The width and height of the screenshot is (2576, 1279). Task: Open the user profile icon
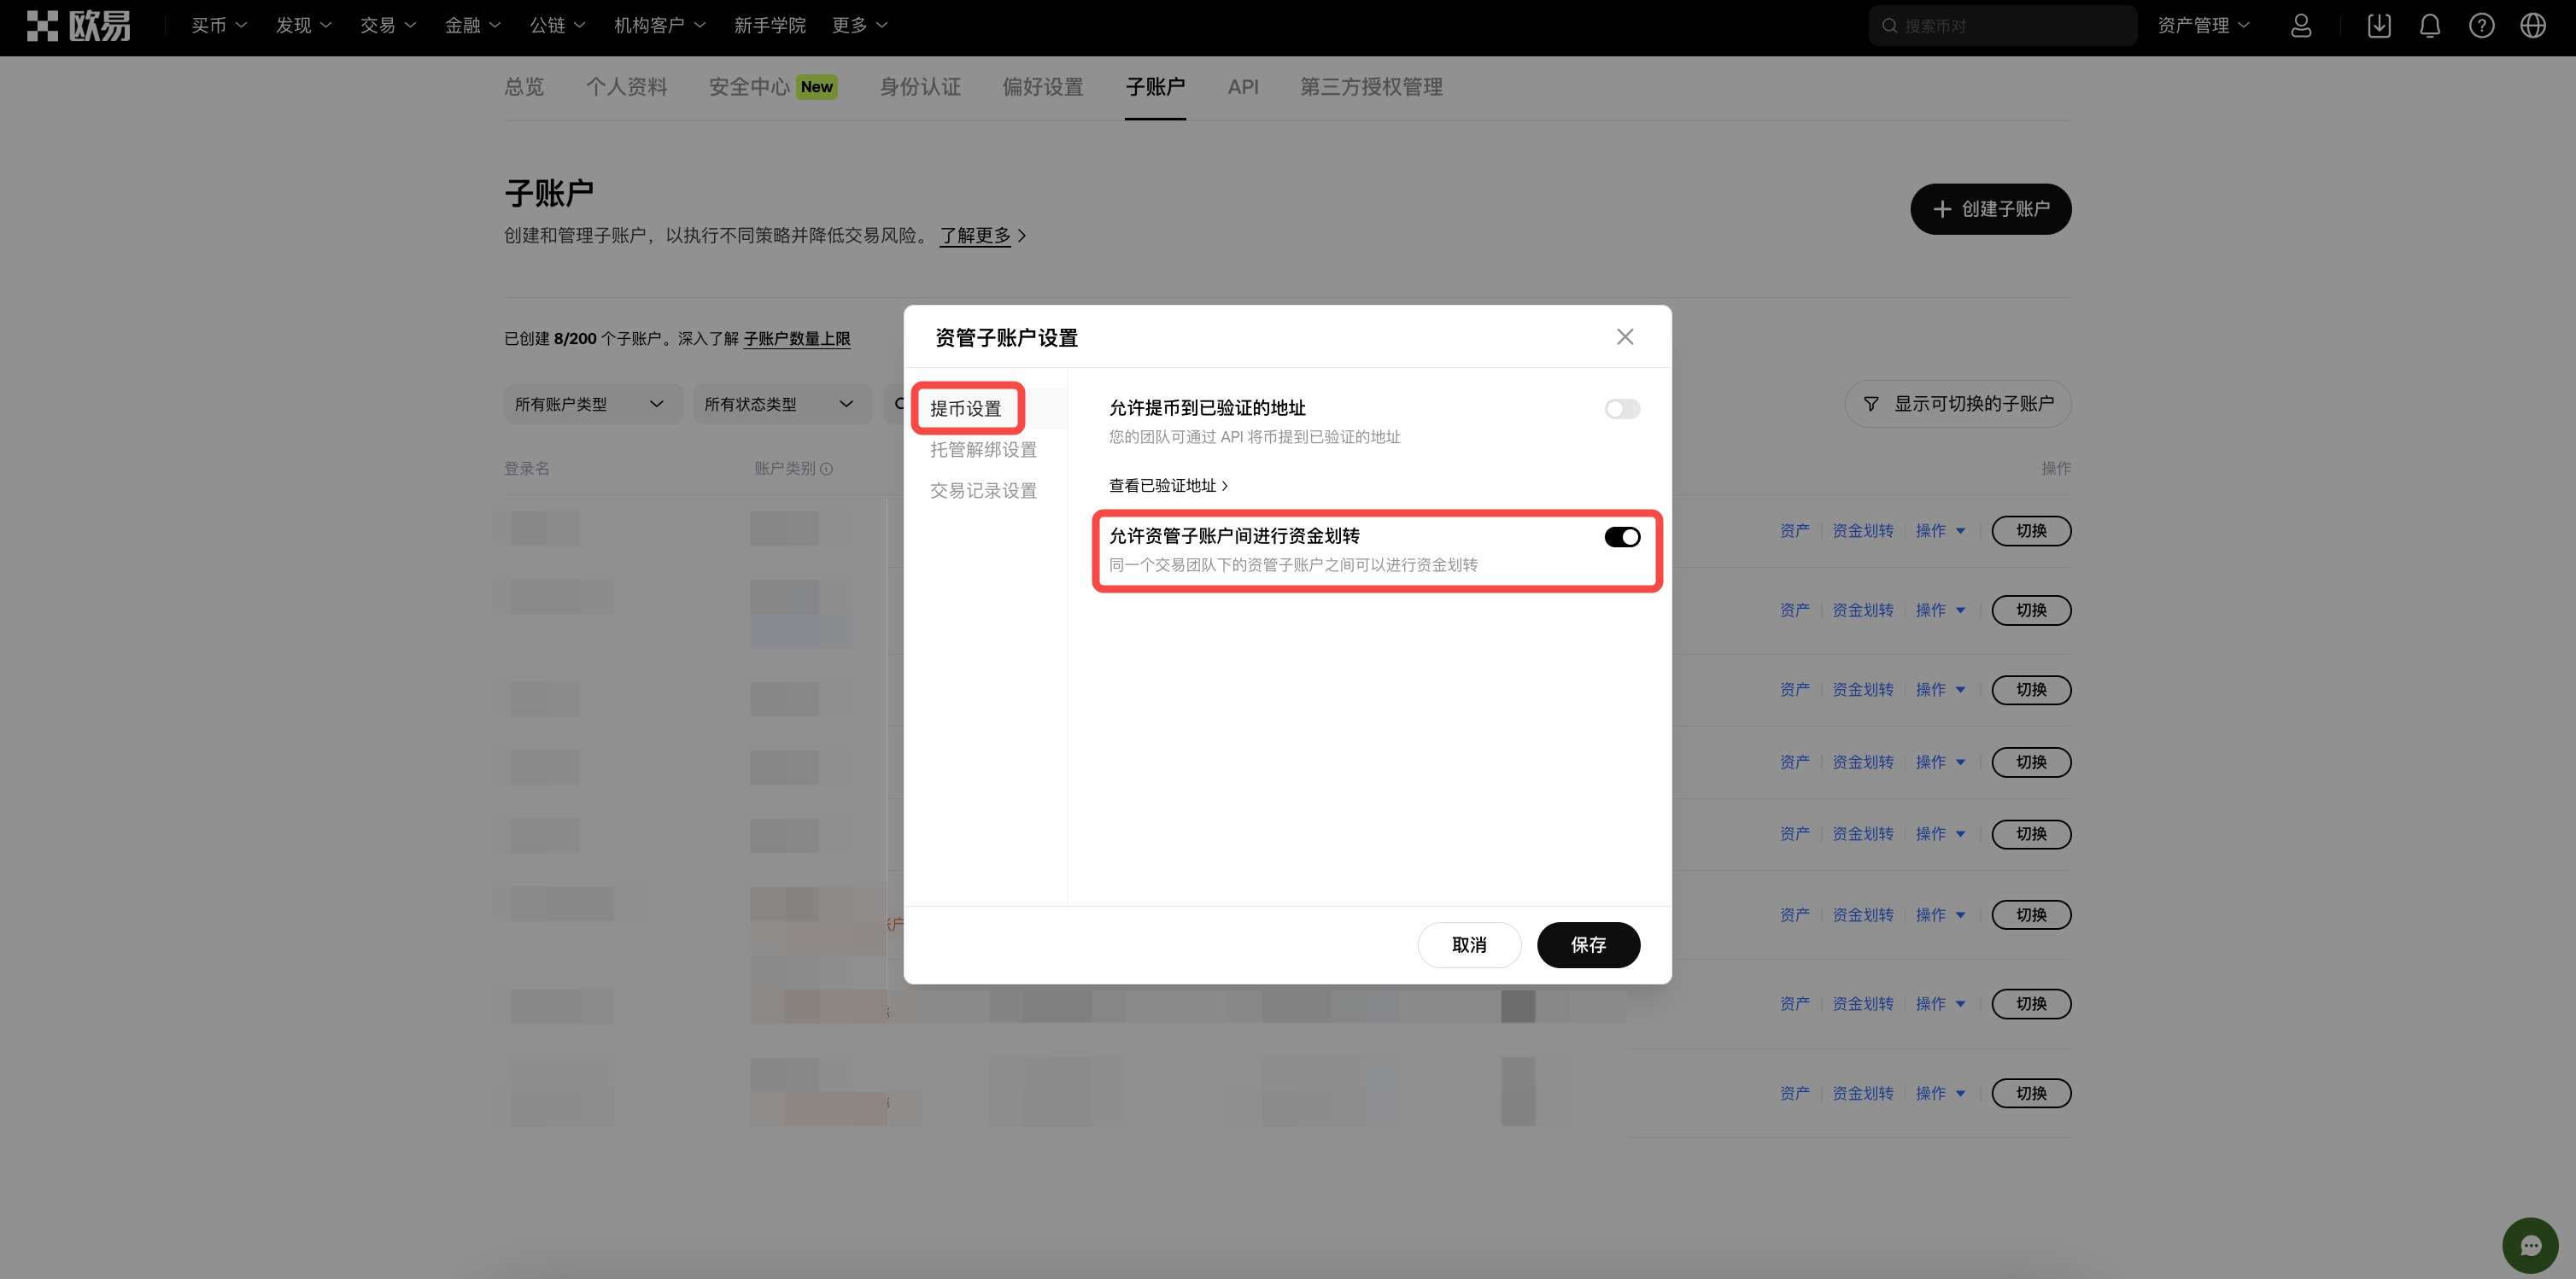2301,26
